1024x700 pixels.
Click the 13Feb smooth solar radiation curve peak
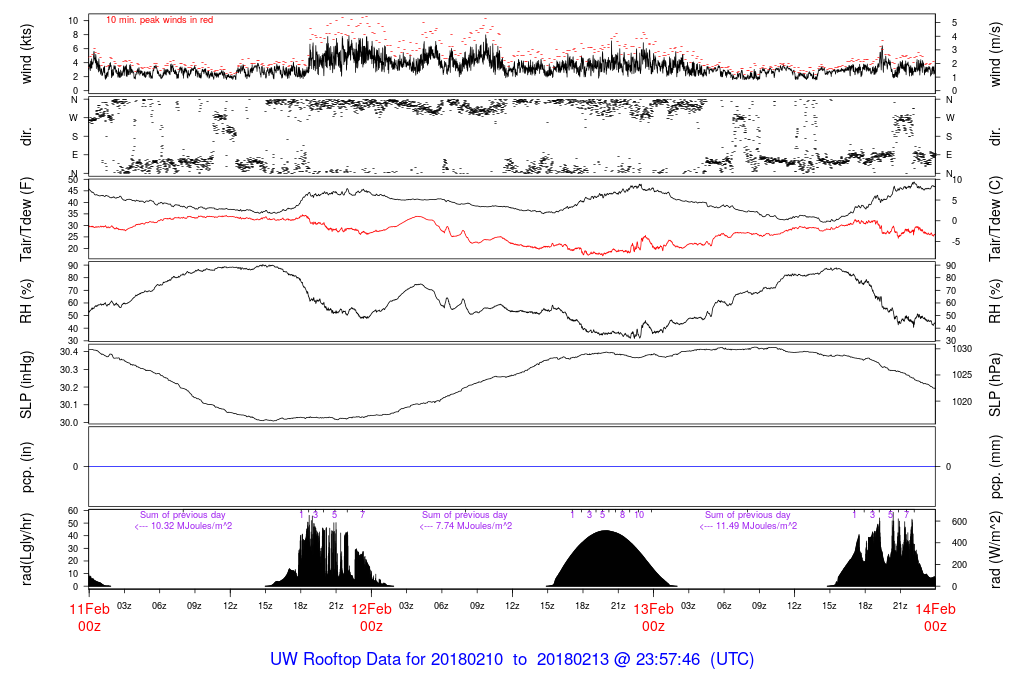(x=606, y=531)
